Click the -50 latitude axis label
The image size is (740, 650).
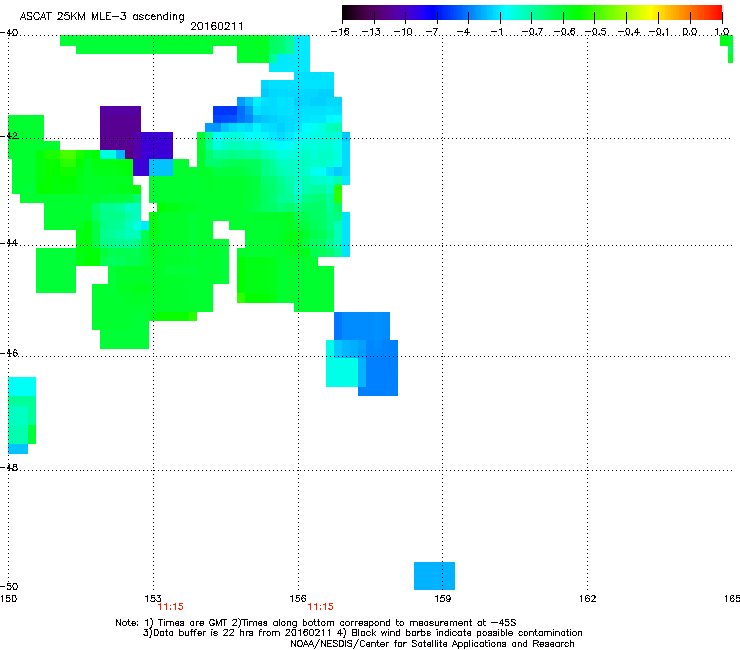9,586
